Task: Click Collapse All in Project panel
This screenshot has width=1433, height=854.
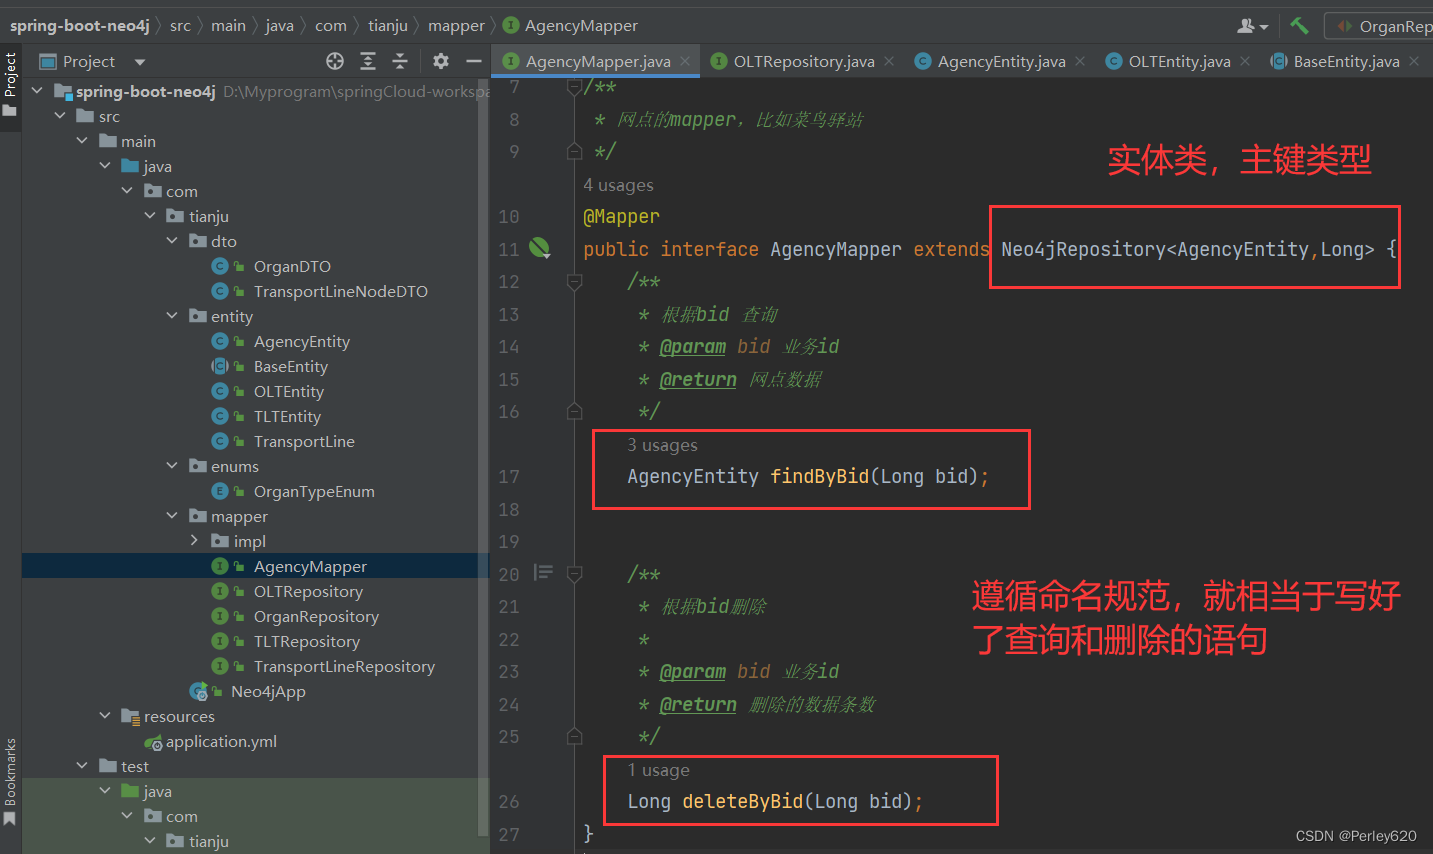Action: pyautogui.click(x=400, y=61)
